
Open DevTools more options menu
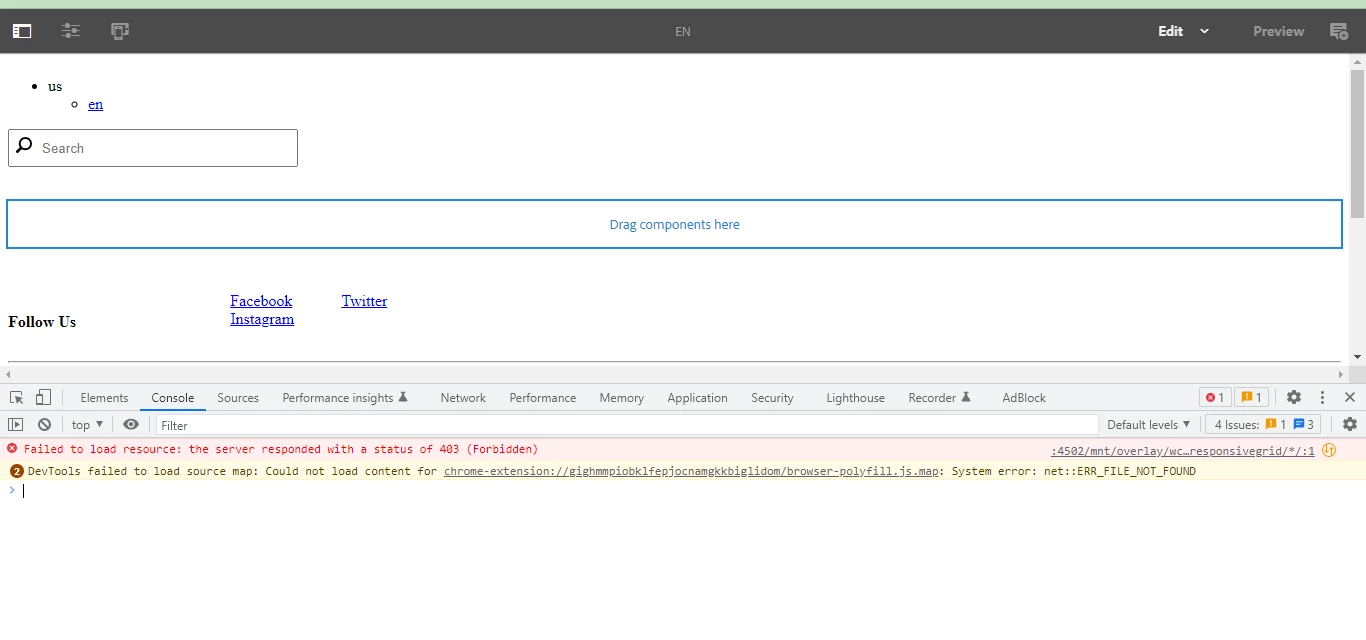click(x=1322, y=397)
